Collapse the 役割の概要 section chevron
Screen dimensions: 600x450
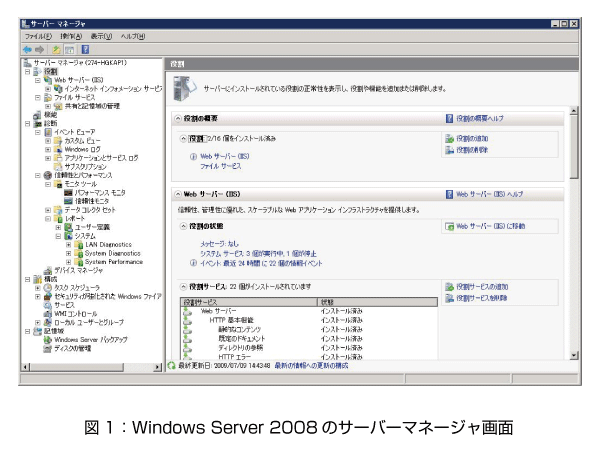click(x=178, y=119)
